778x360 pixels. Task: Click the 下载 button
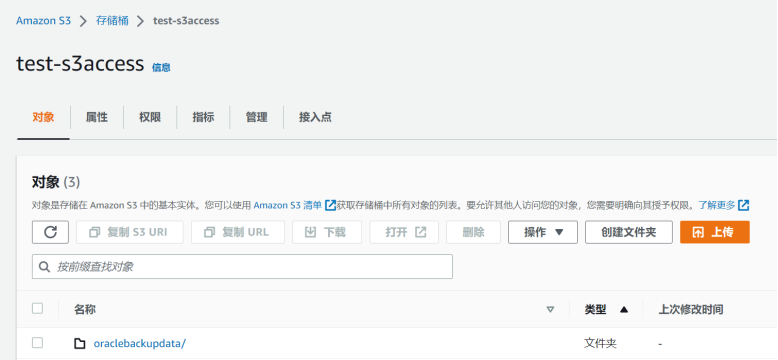coord(327,232)
